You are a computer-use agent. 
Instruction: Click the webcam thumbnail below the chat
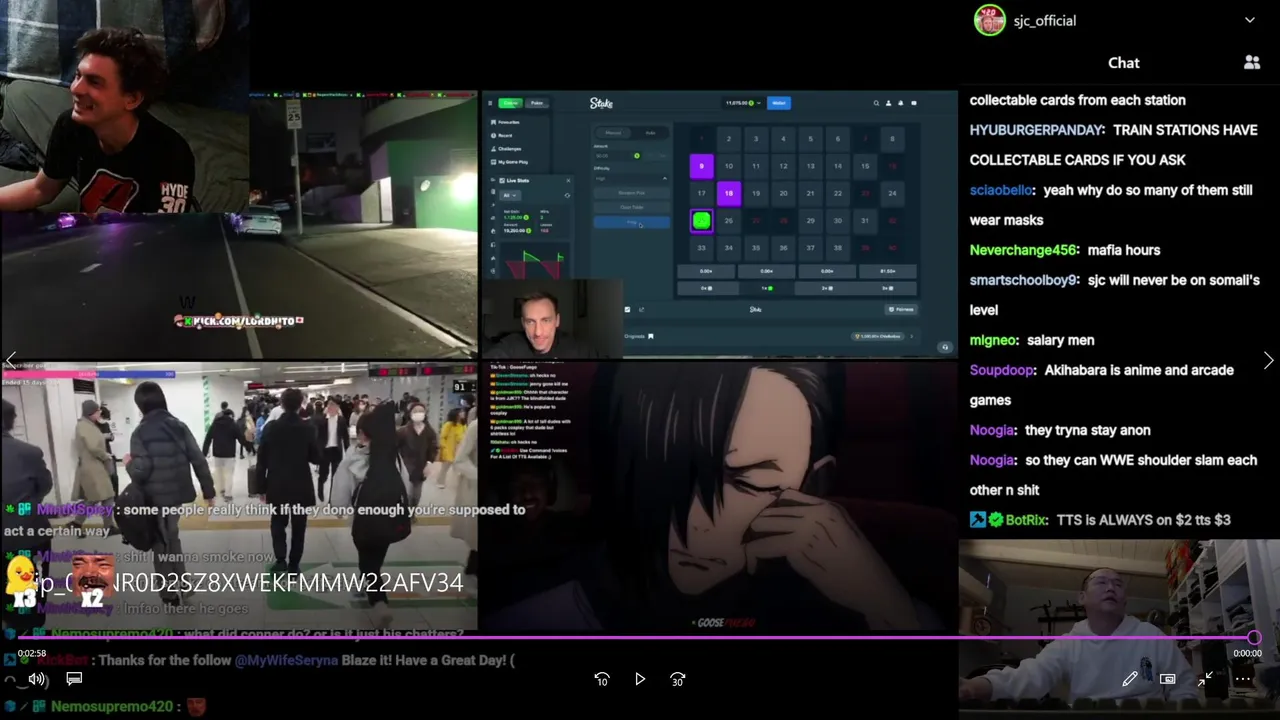click(x=1119, y=629)
